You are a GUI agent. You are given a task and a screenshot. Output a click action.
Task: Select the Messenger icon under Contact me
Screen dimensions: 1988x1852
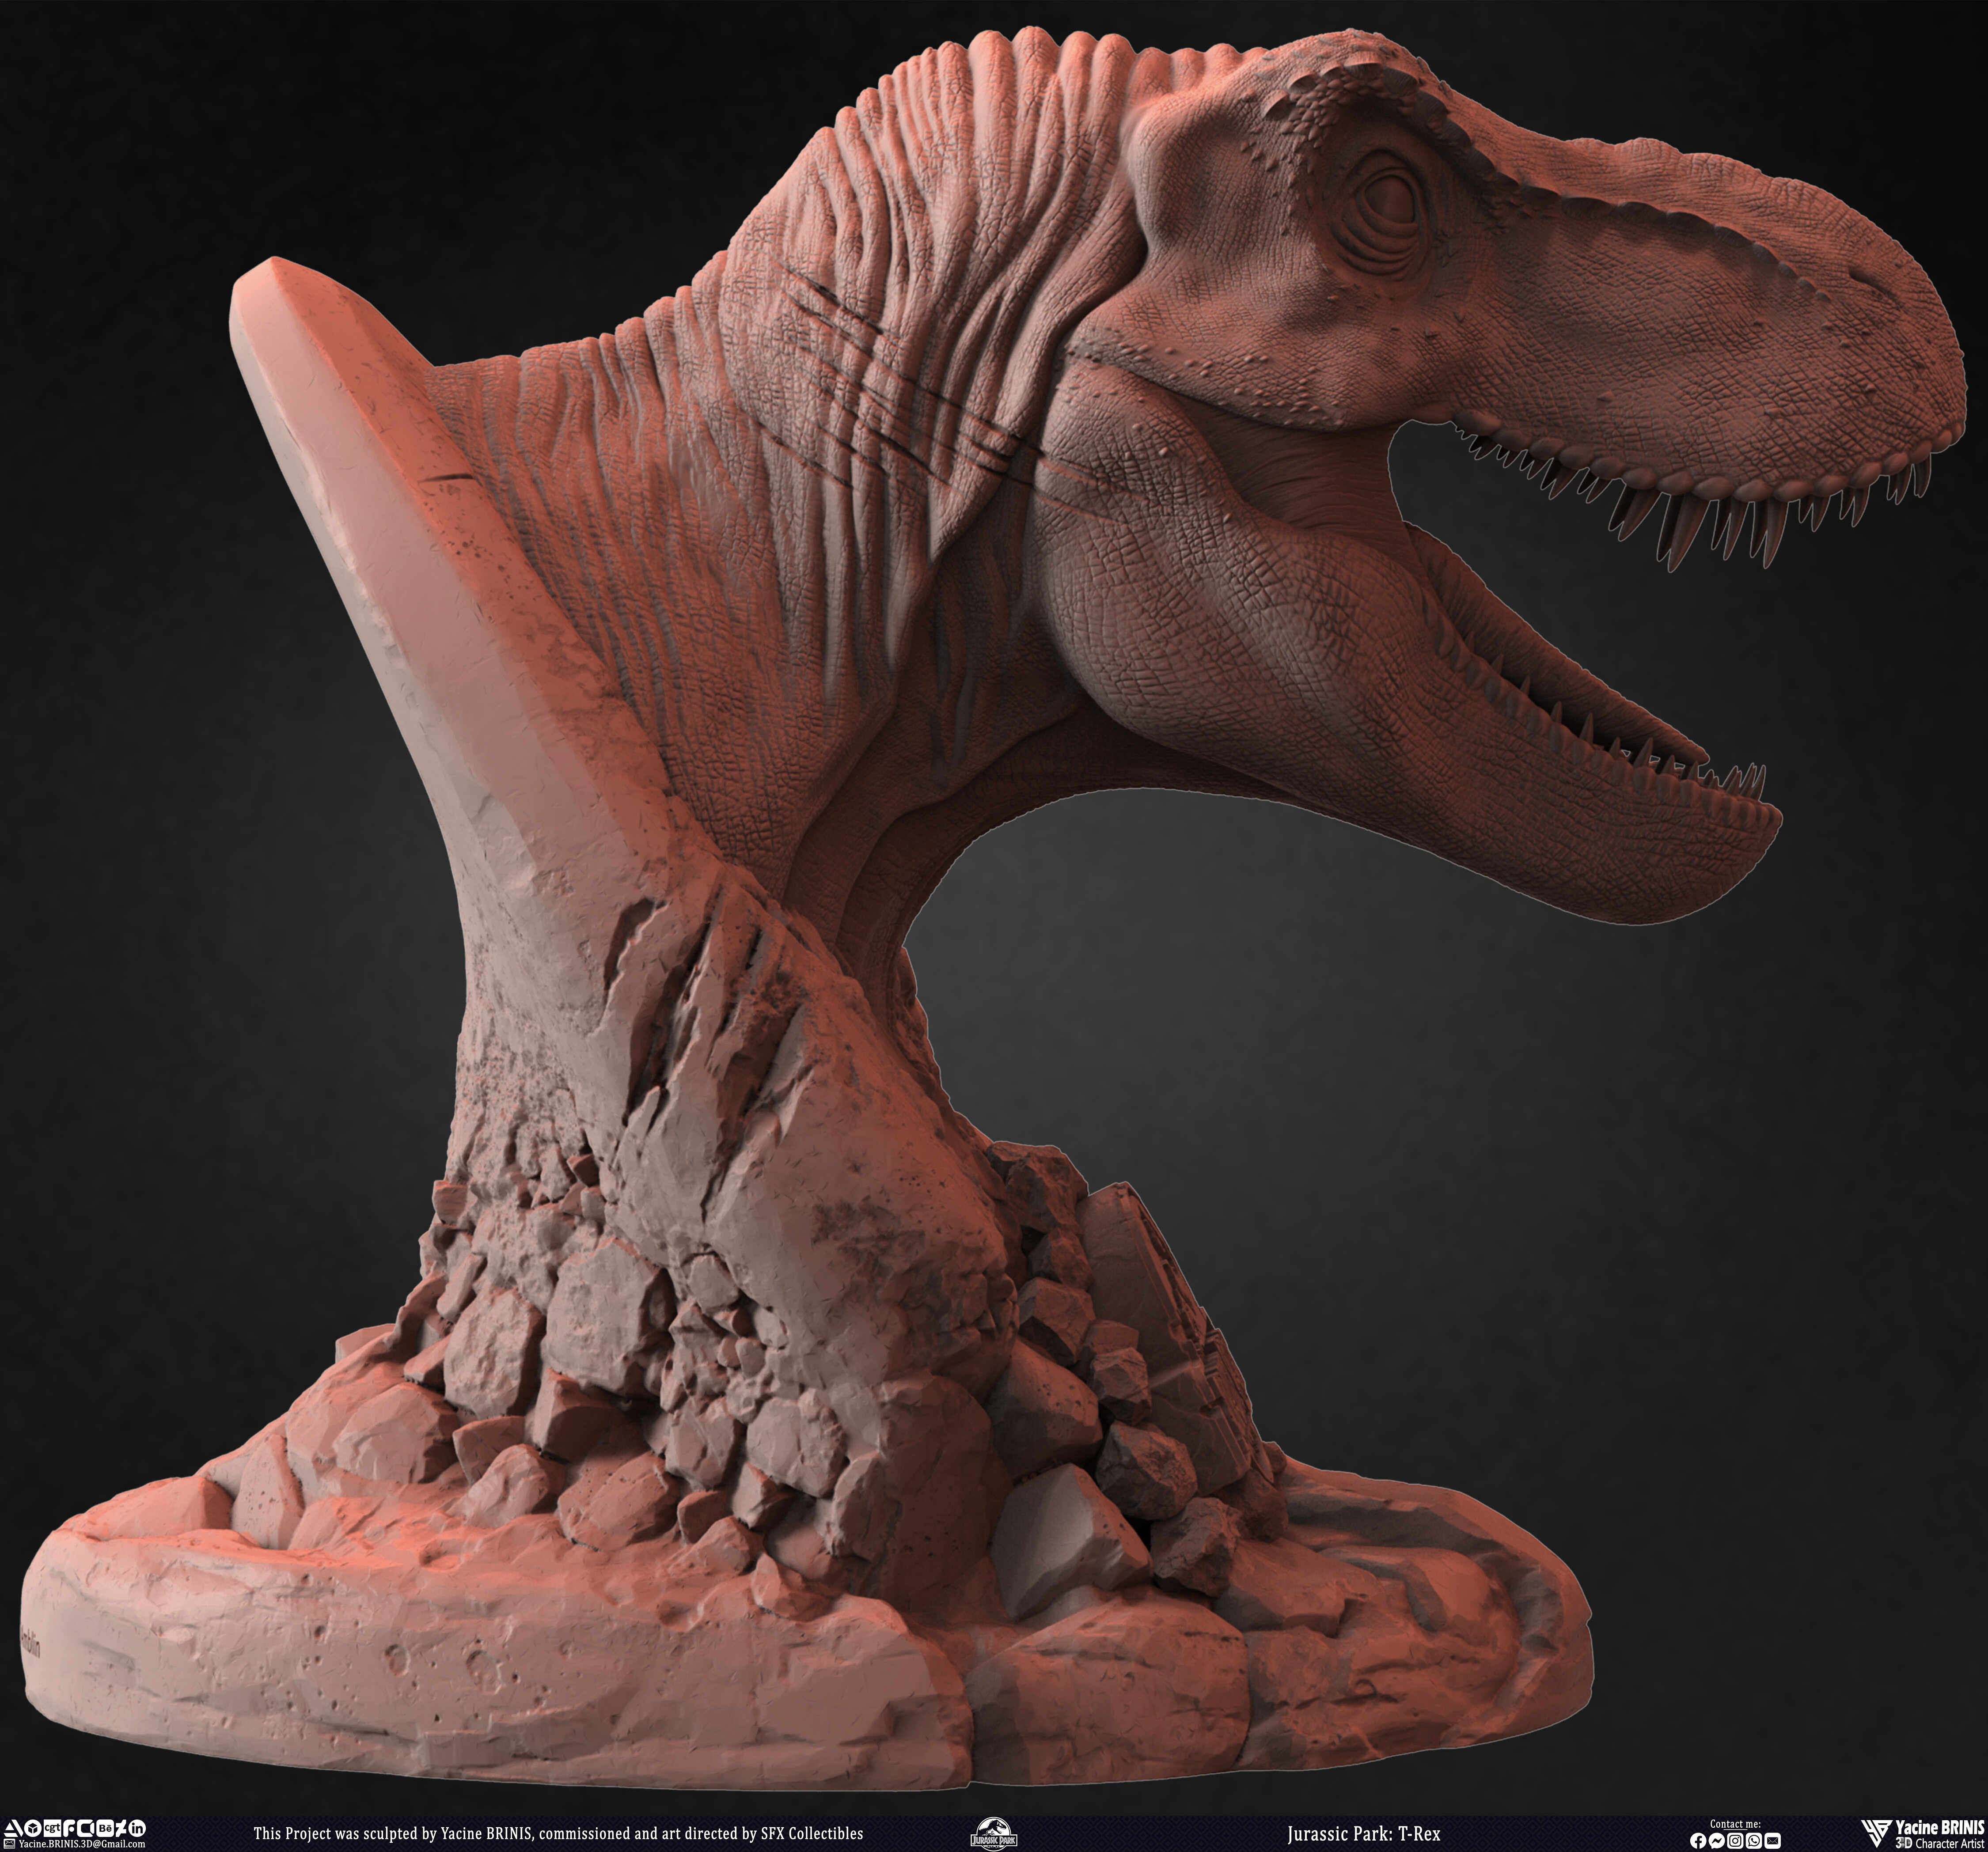pos(1717,1841)
